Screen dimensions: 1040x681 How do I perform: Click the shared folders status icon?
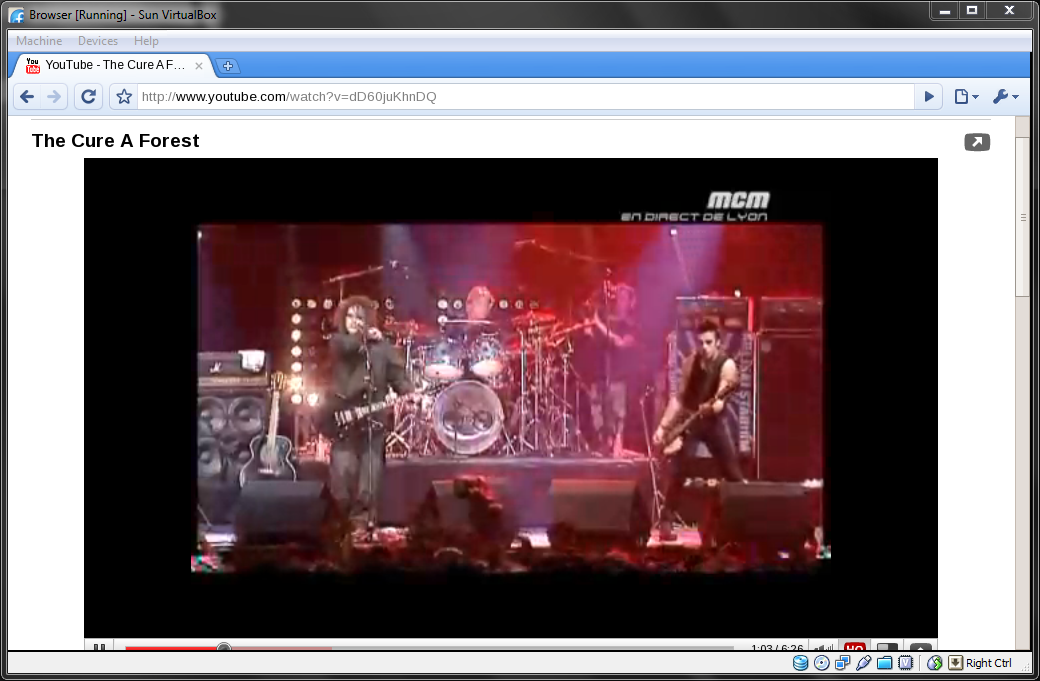click(x=884, y=662)
